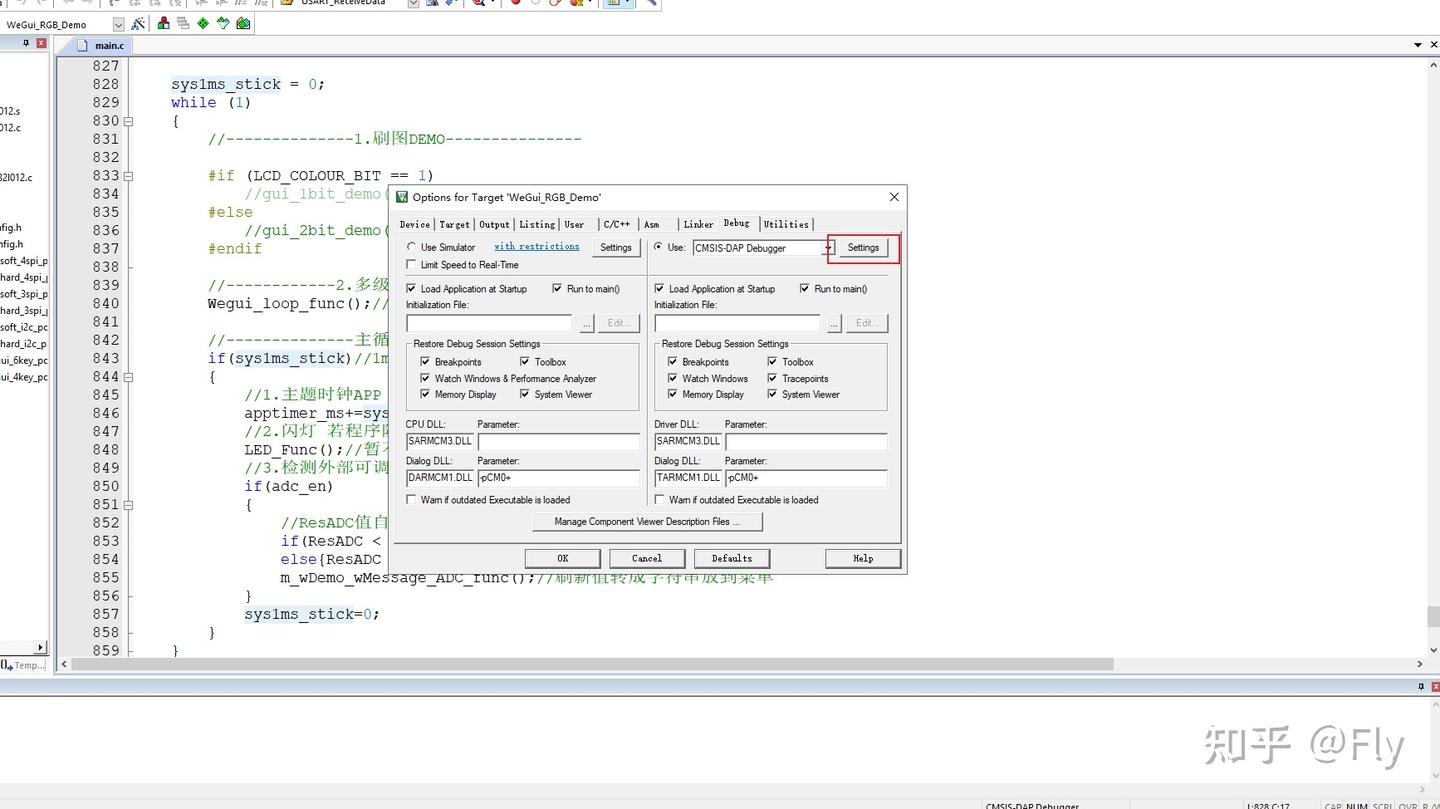
Task: Browse simulator-side Initialization File with ... button
Action: tap(587, 323)
